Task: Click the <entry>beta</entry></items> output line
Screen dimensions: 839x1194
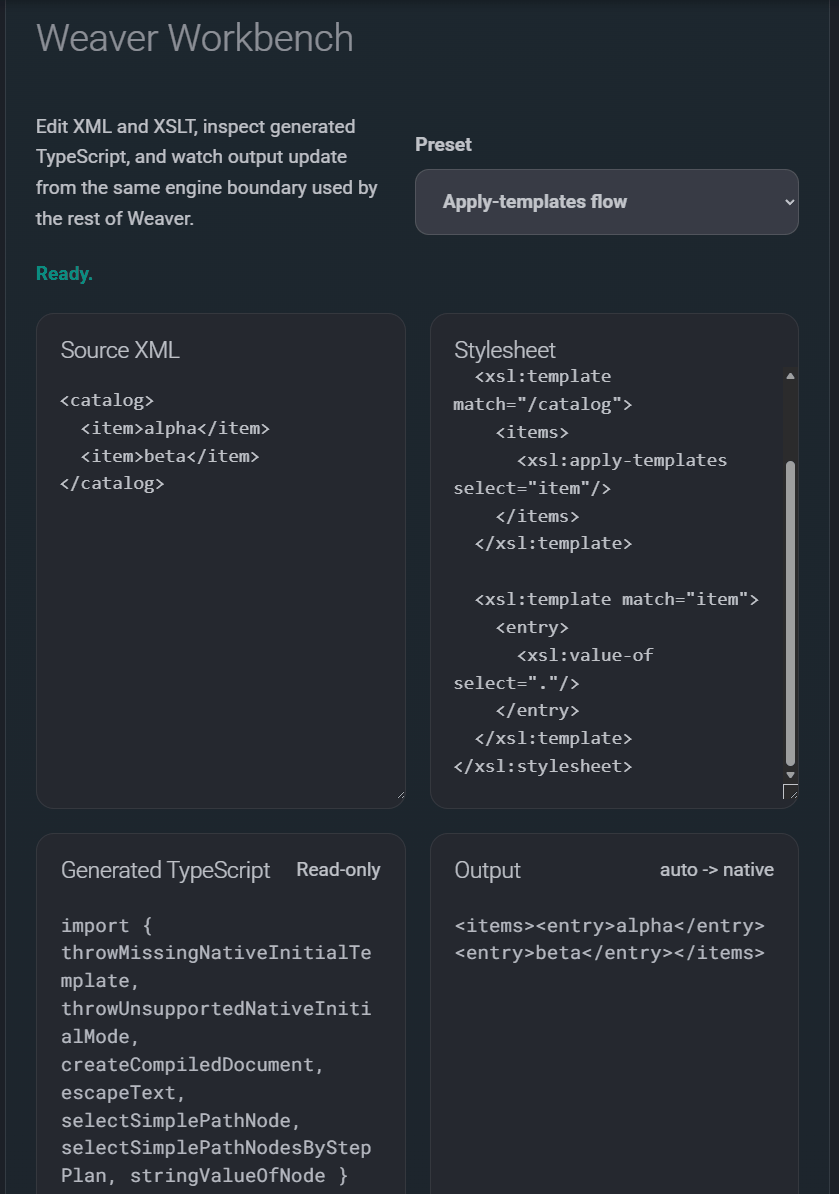Action: pos(609,953)
